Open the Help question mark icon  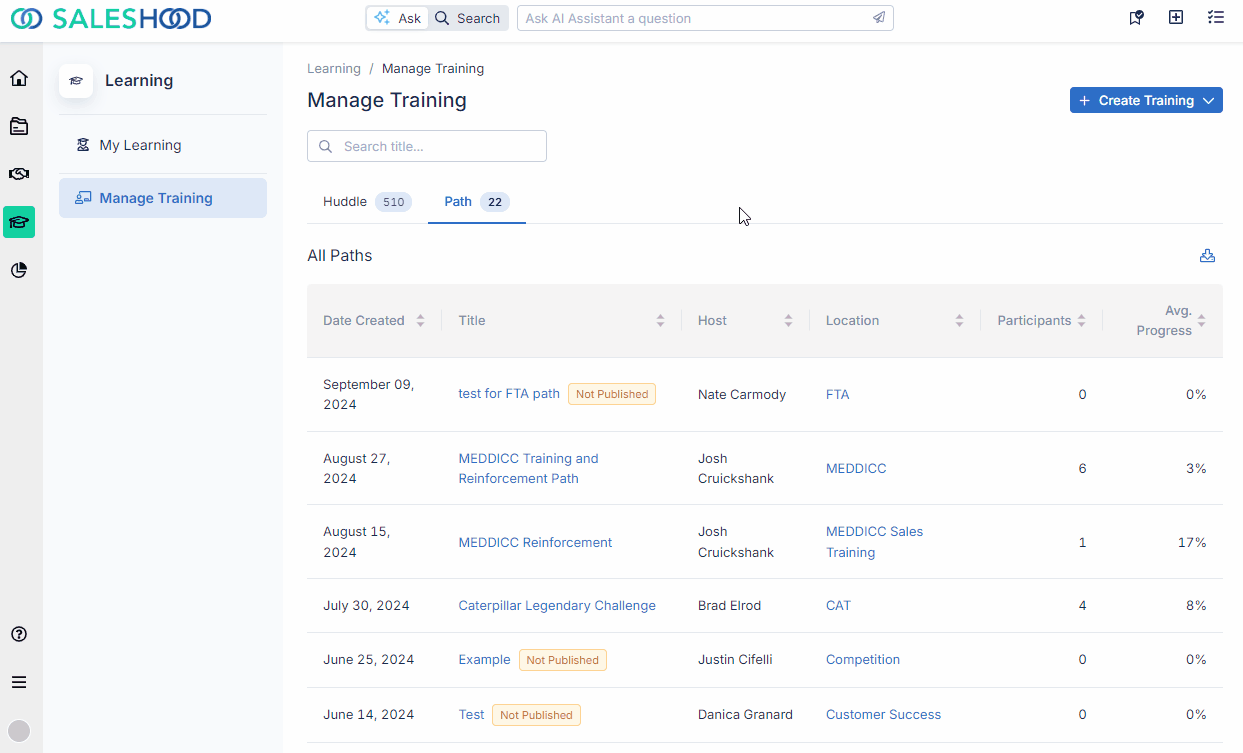[19, 634]
